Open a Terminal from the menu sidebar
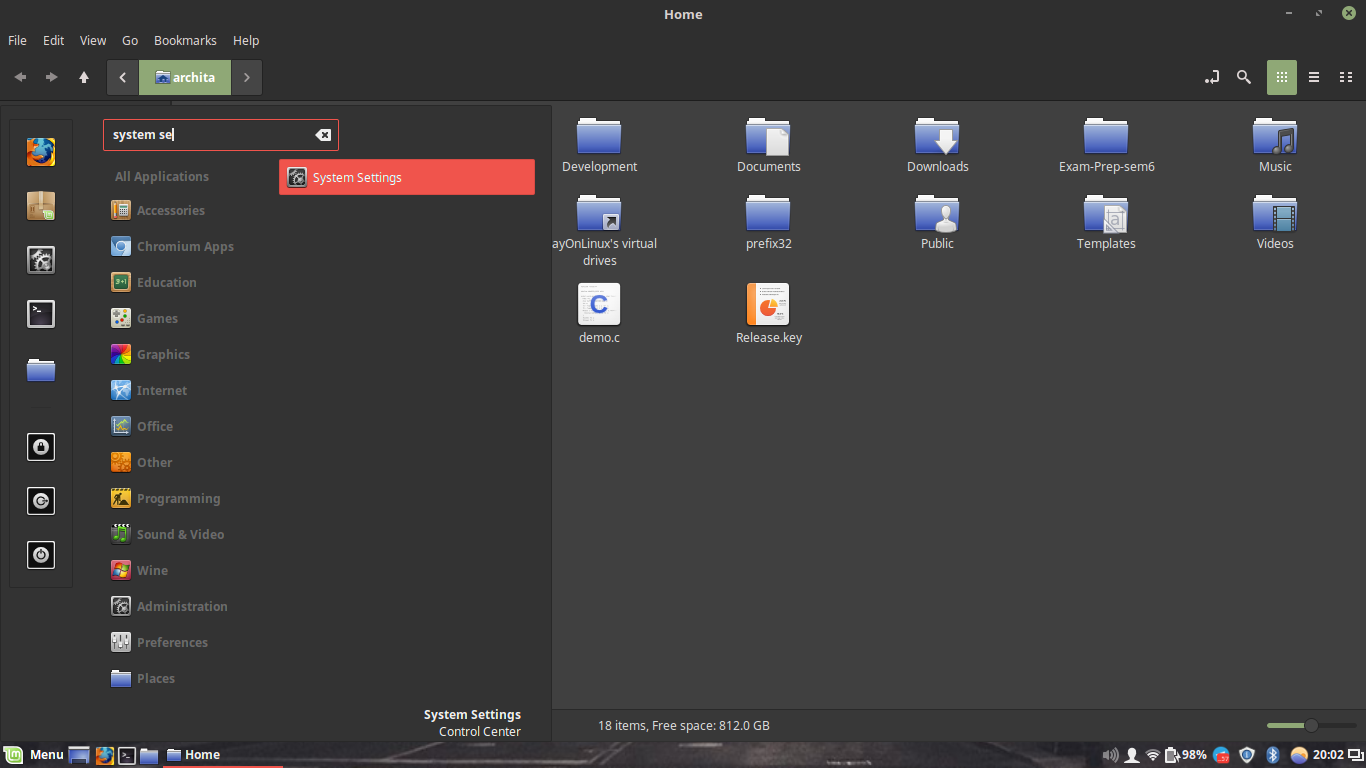The width and height of the screenshot is (1366, 768). coord(41,313)
